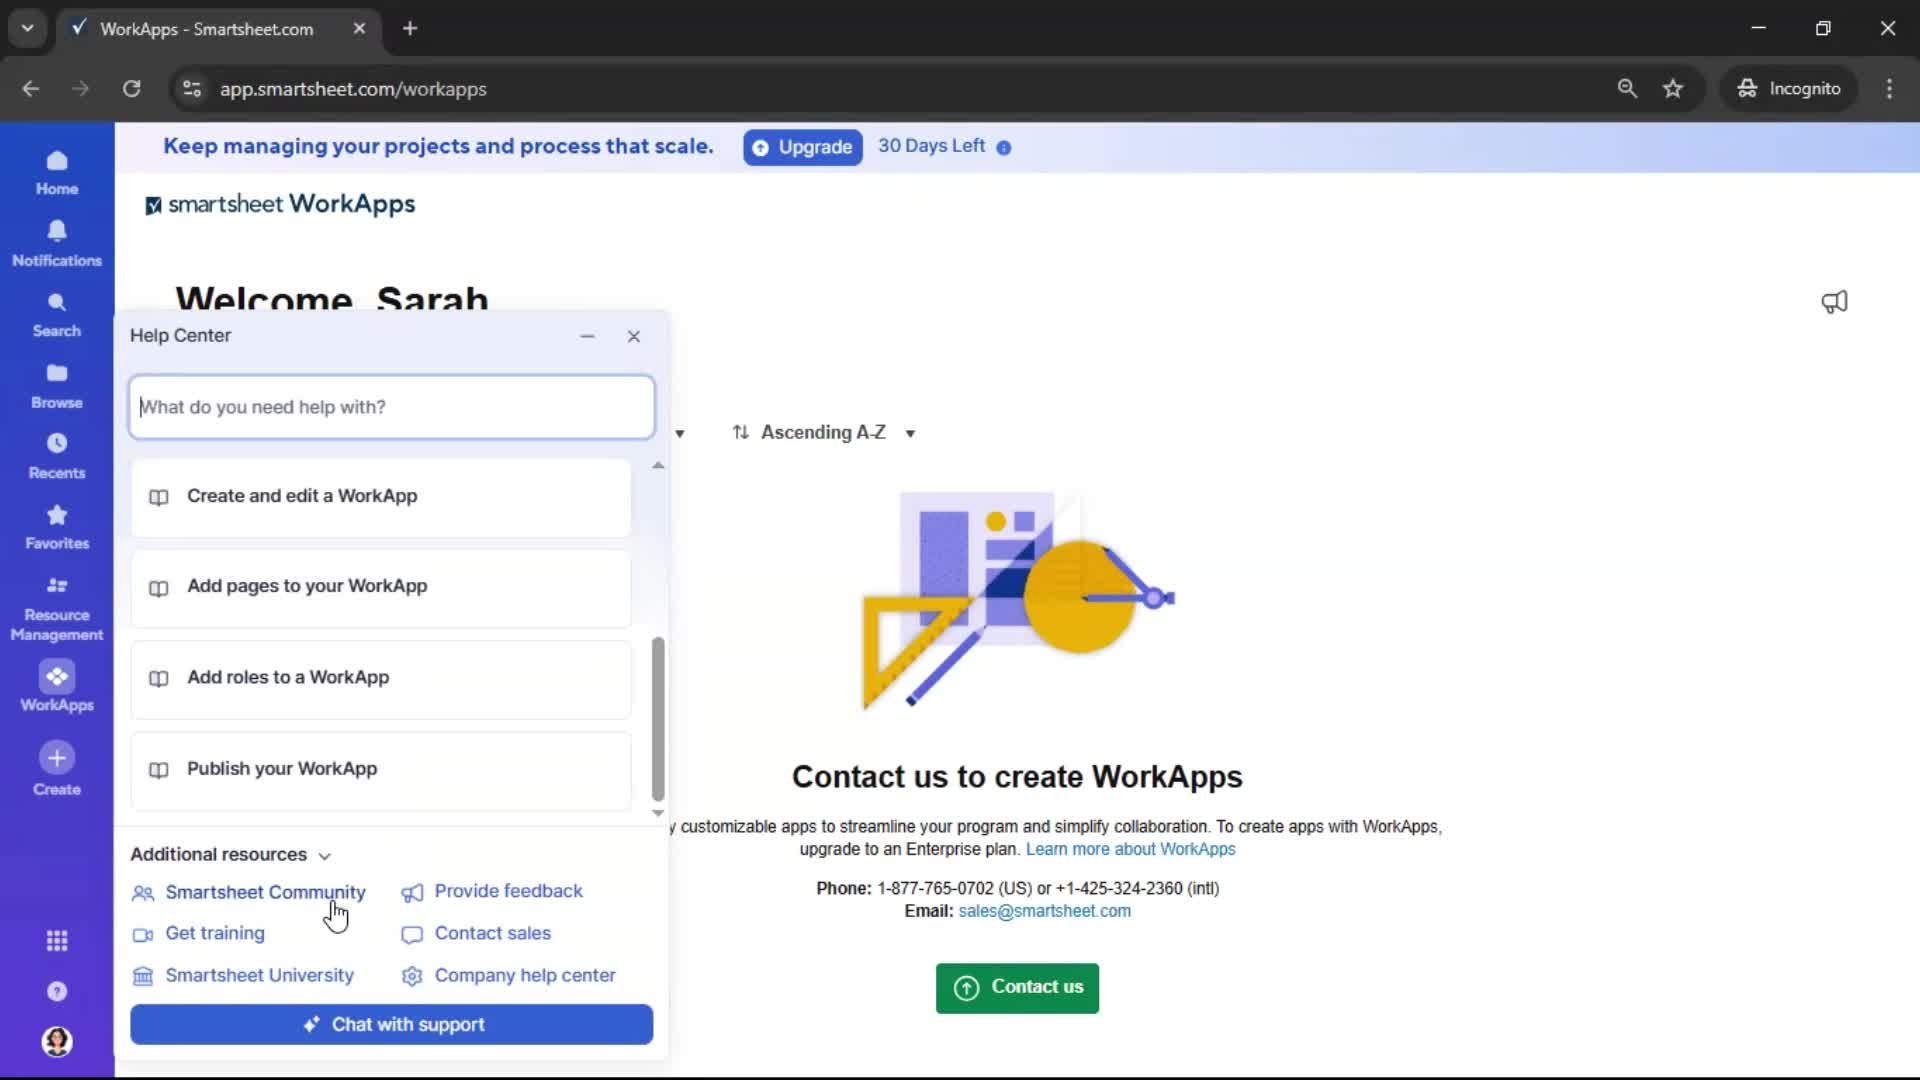Viewport: 1920px width, 1080px height.
Task: Select the WorkApps icon in the sidebar
Action: point(56,686)
